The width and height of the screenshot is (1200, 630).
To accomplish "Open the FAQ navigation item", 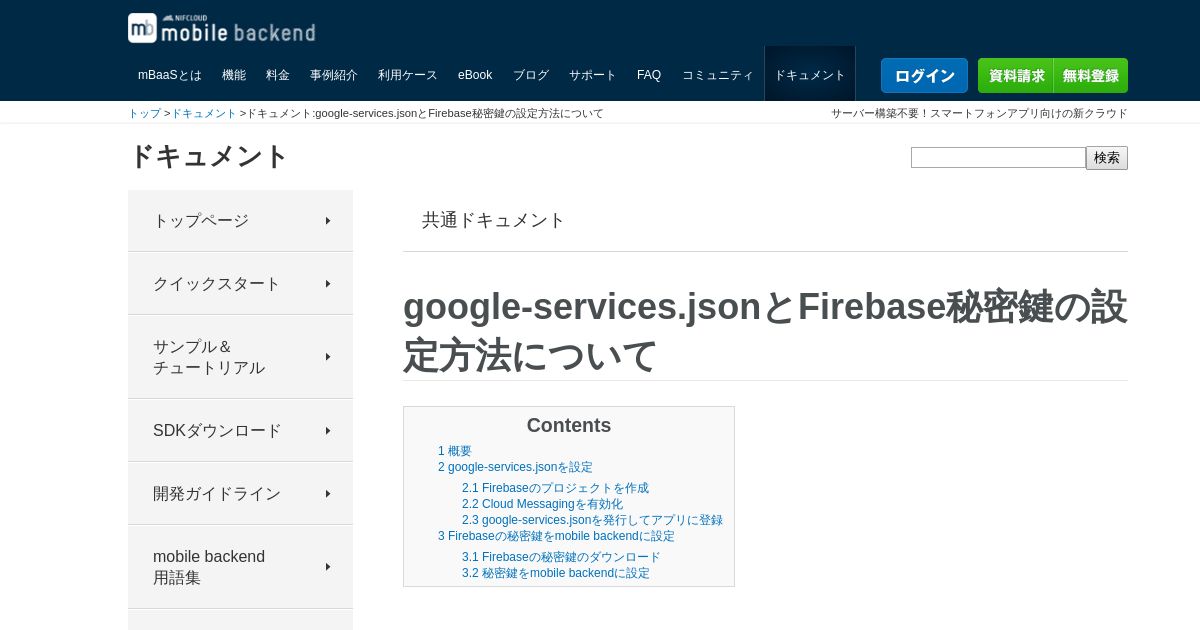I will pos(649,75).
